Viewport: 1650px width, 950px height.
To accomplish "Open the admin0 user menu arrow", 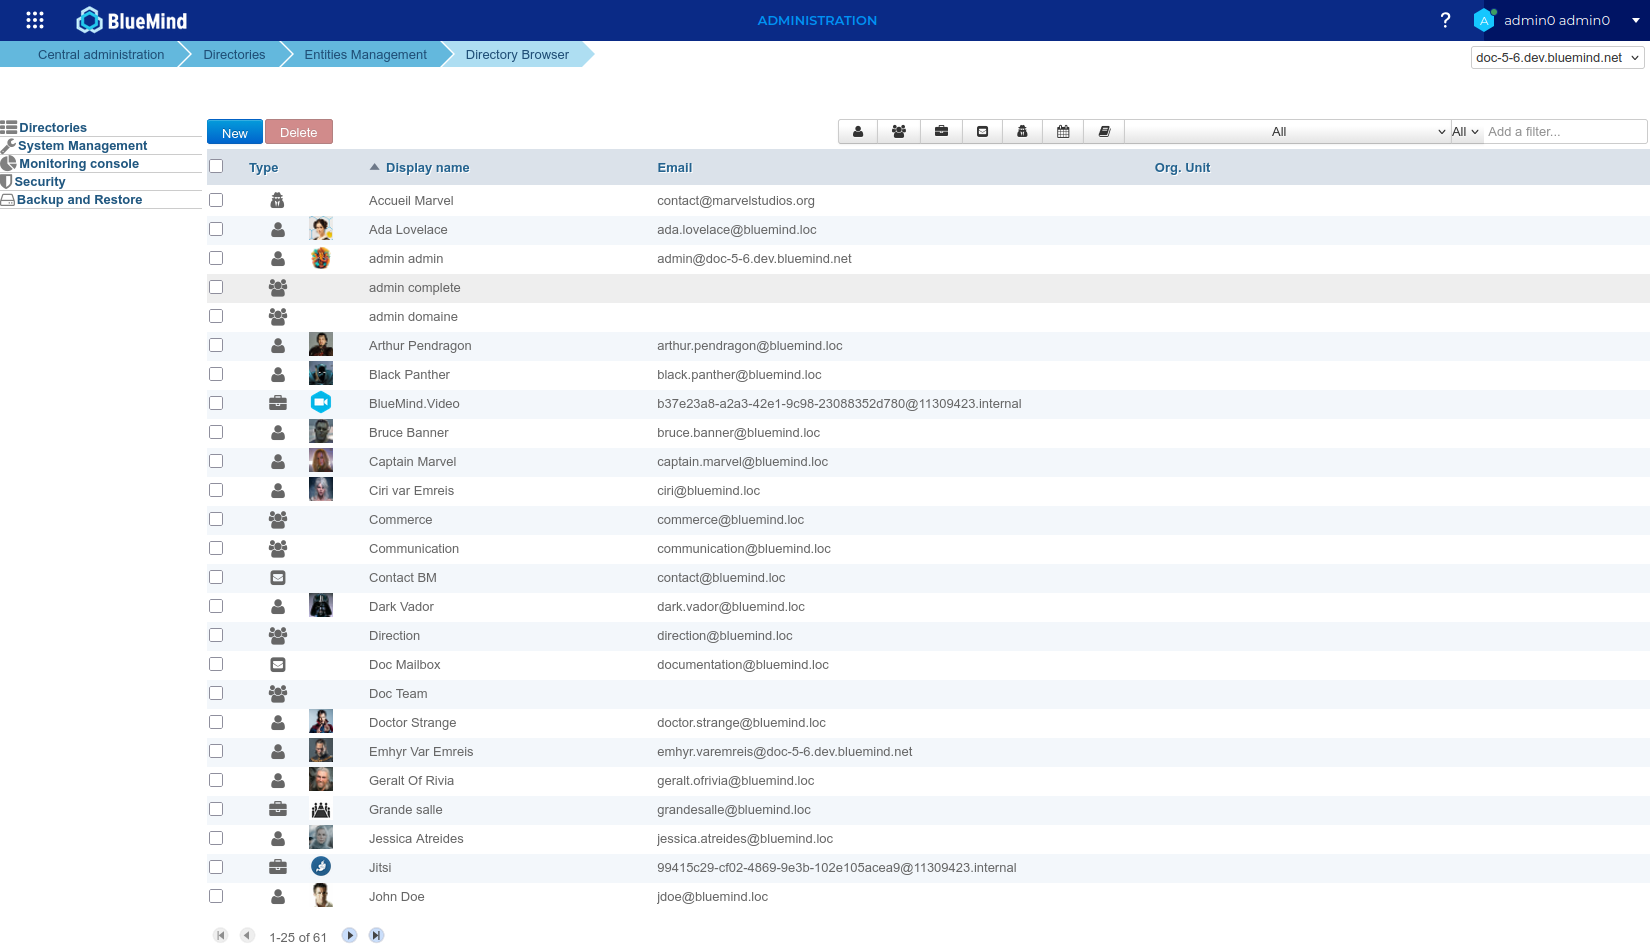I will 1635,20.
